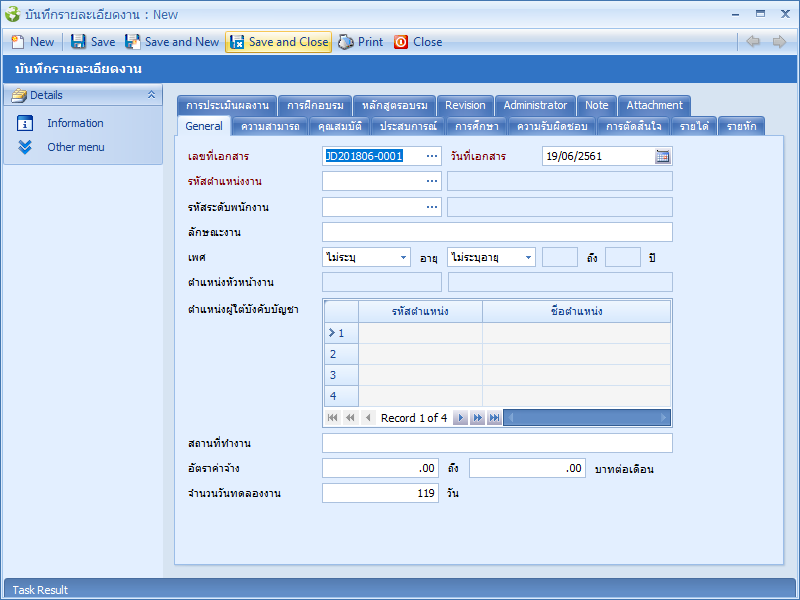Click the Save and Close button label
800x600 pixels.
(x=288, y=42)
